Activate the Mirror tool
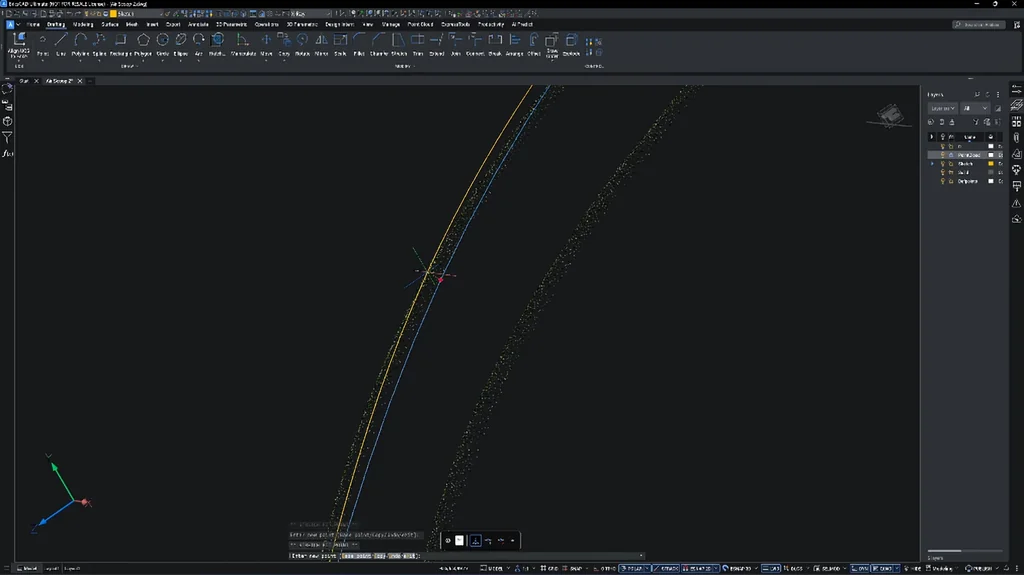The width and height of the screenshot is (1024, 575). [x=321, y=44]
